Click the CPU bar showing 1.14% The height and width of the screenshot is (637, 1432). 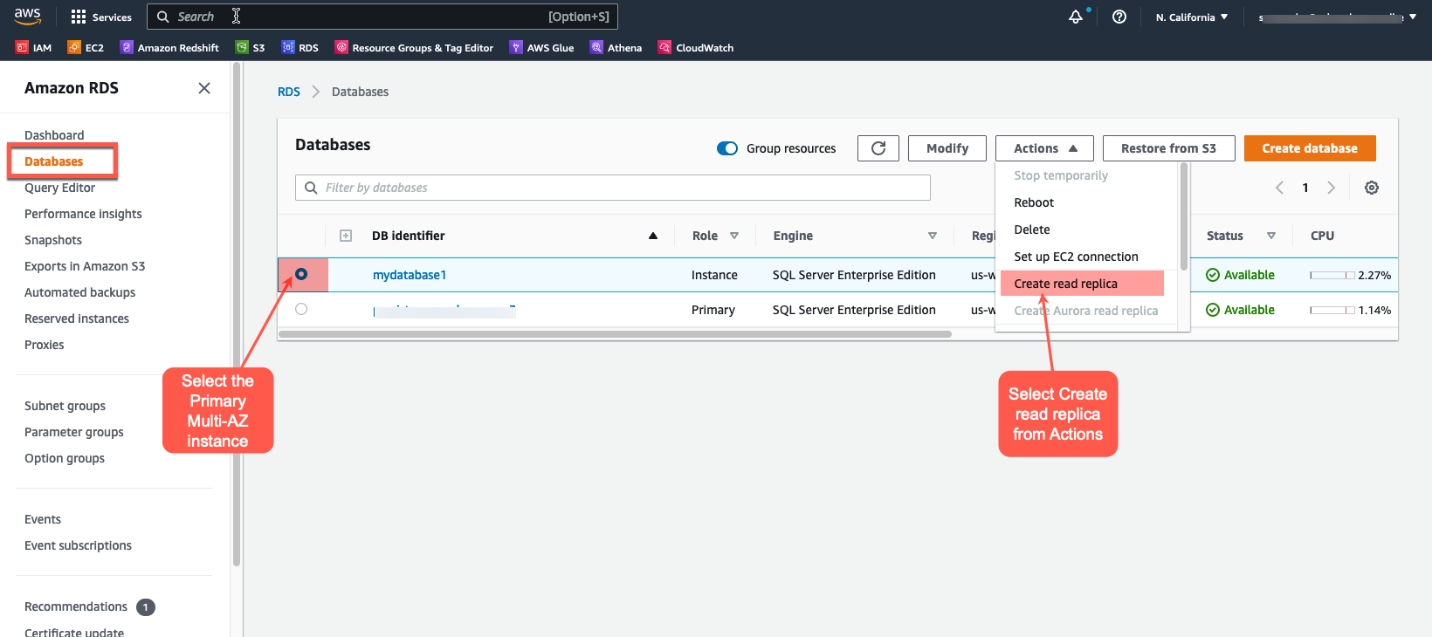[1332, 310]
